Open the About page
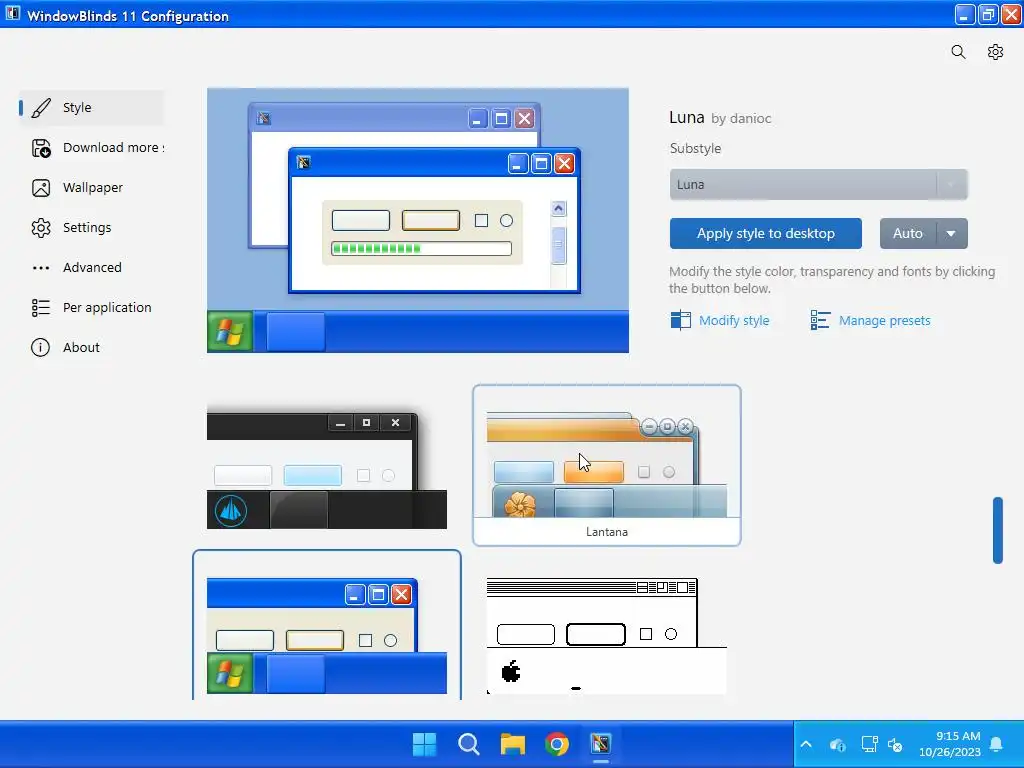1024x768 pixels. click(x=91, y=347)
